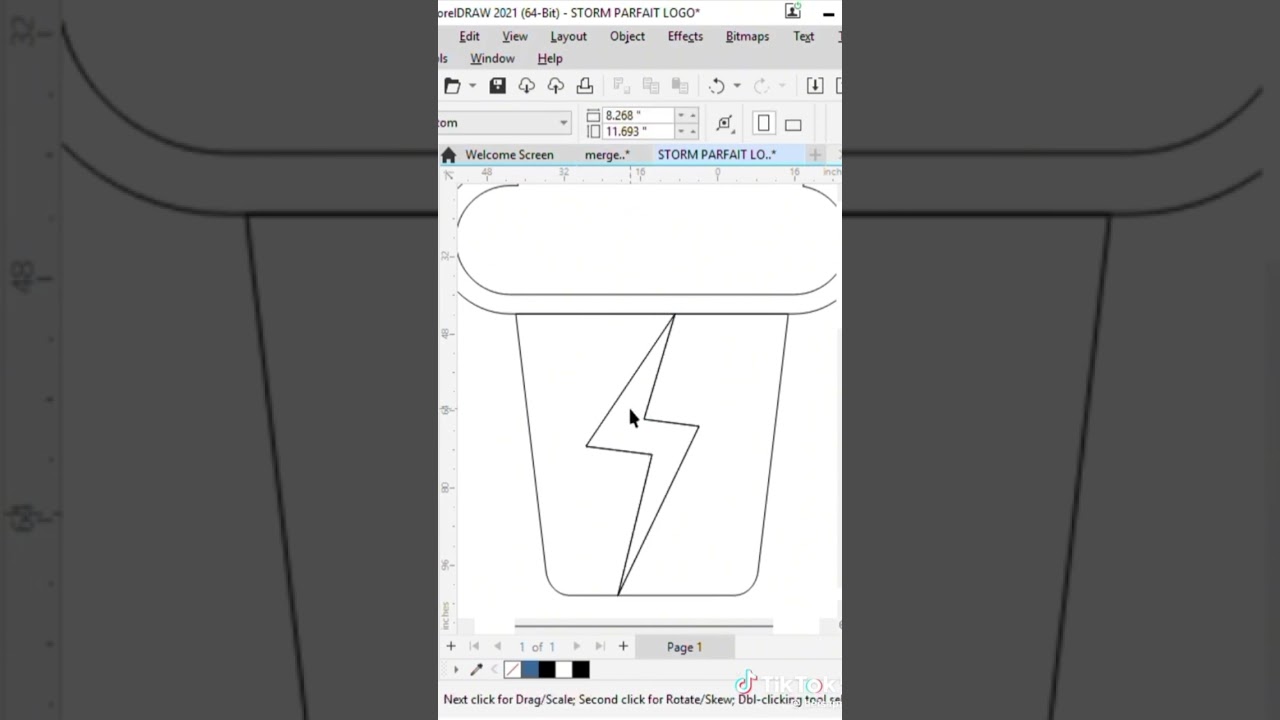1280x720 pixels.
Task: Click the account profile icon in title bar
Action: point(793,11)
